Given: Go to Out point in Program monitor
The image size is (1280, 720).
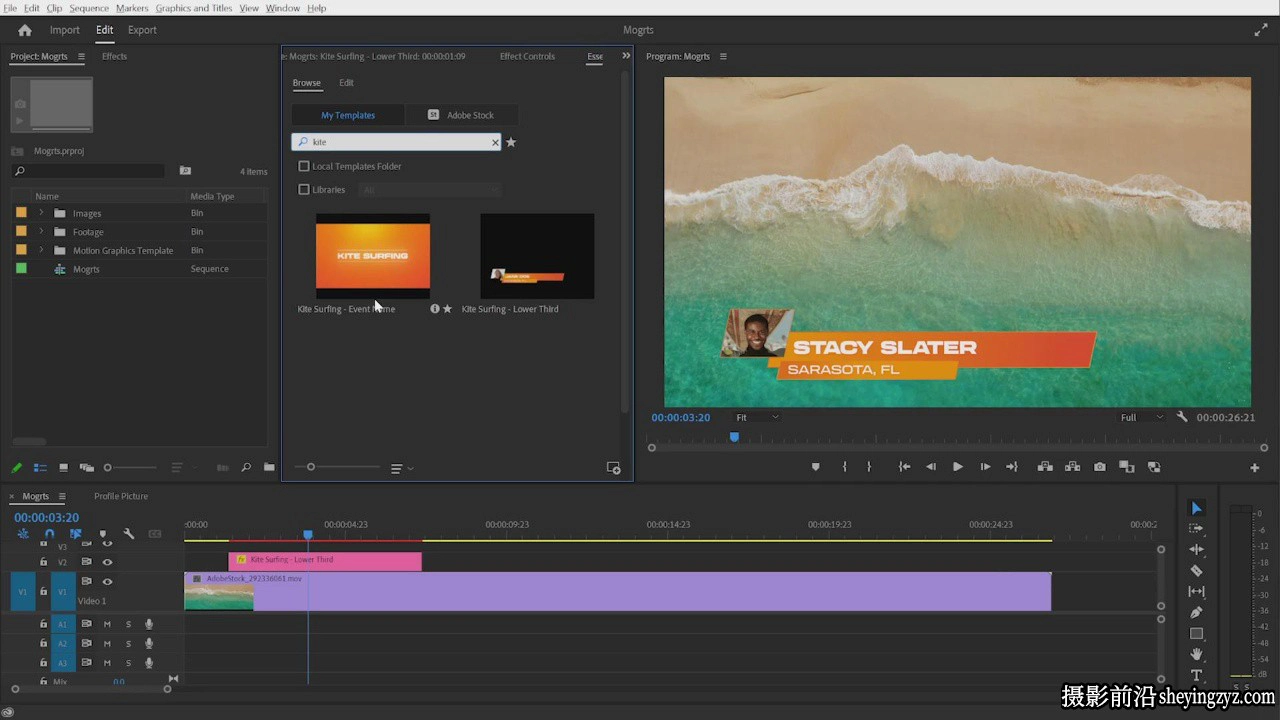Looking at the screenshot, I should (1012, 467).
